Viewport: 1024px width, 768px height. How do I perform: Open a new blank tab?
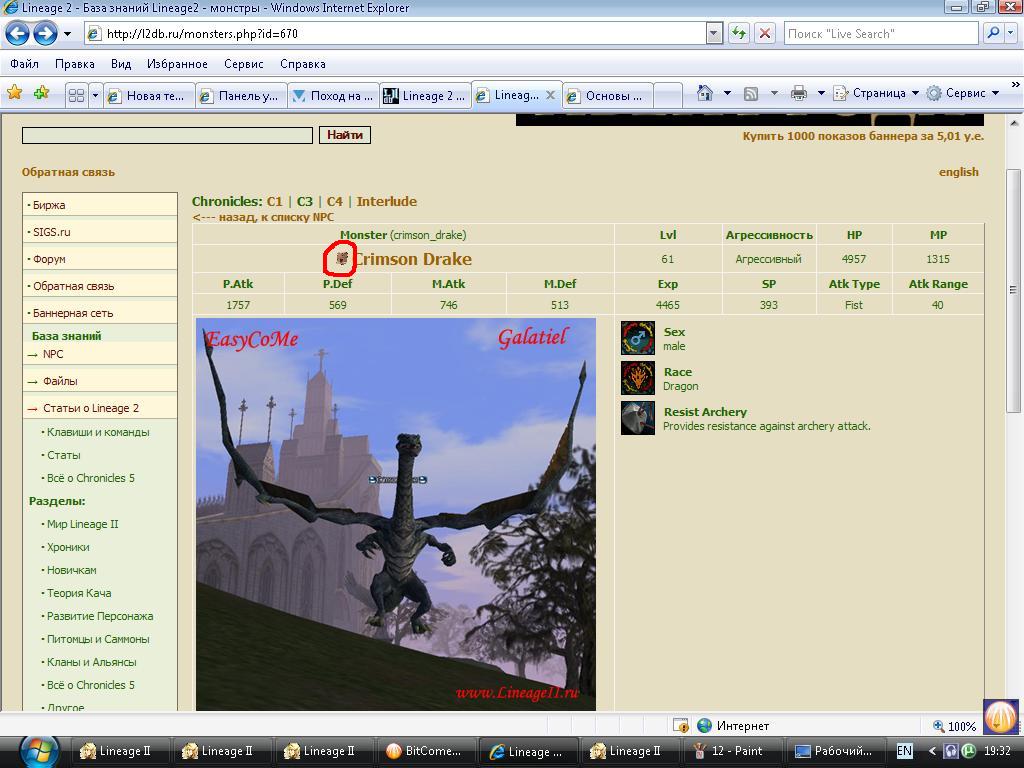click(x=668, y=96)
